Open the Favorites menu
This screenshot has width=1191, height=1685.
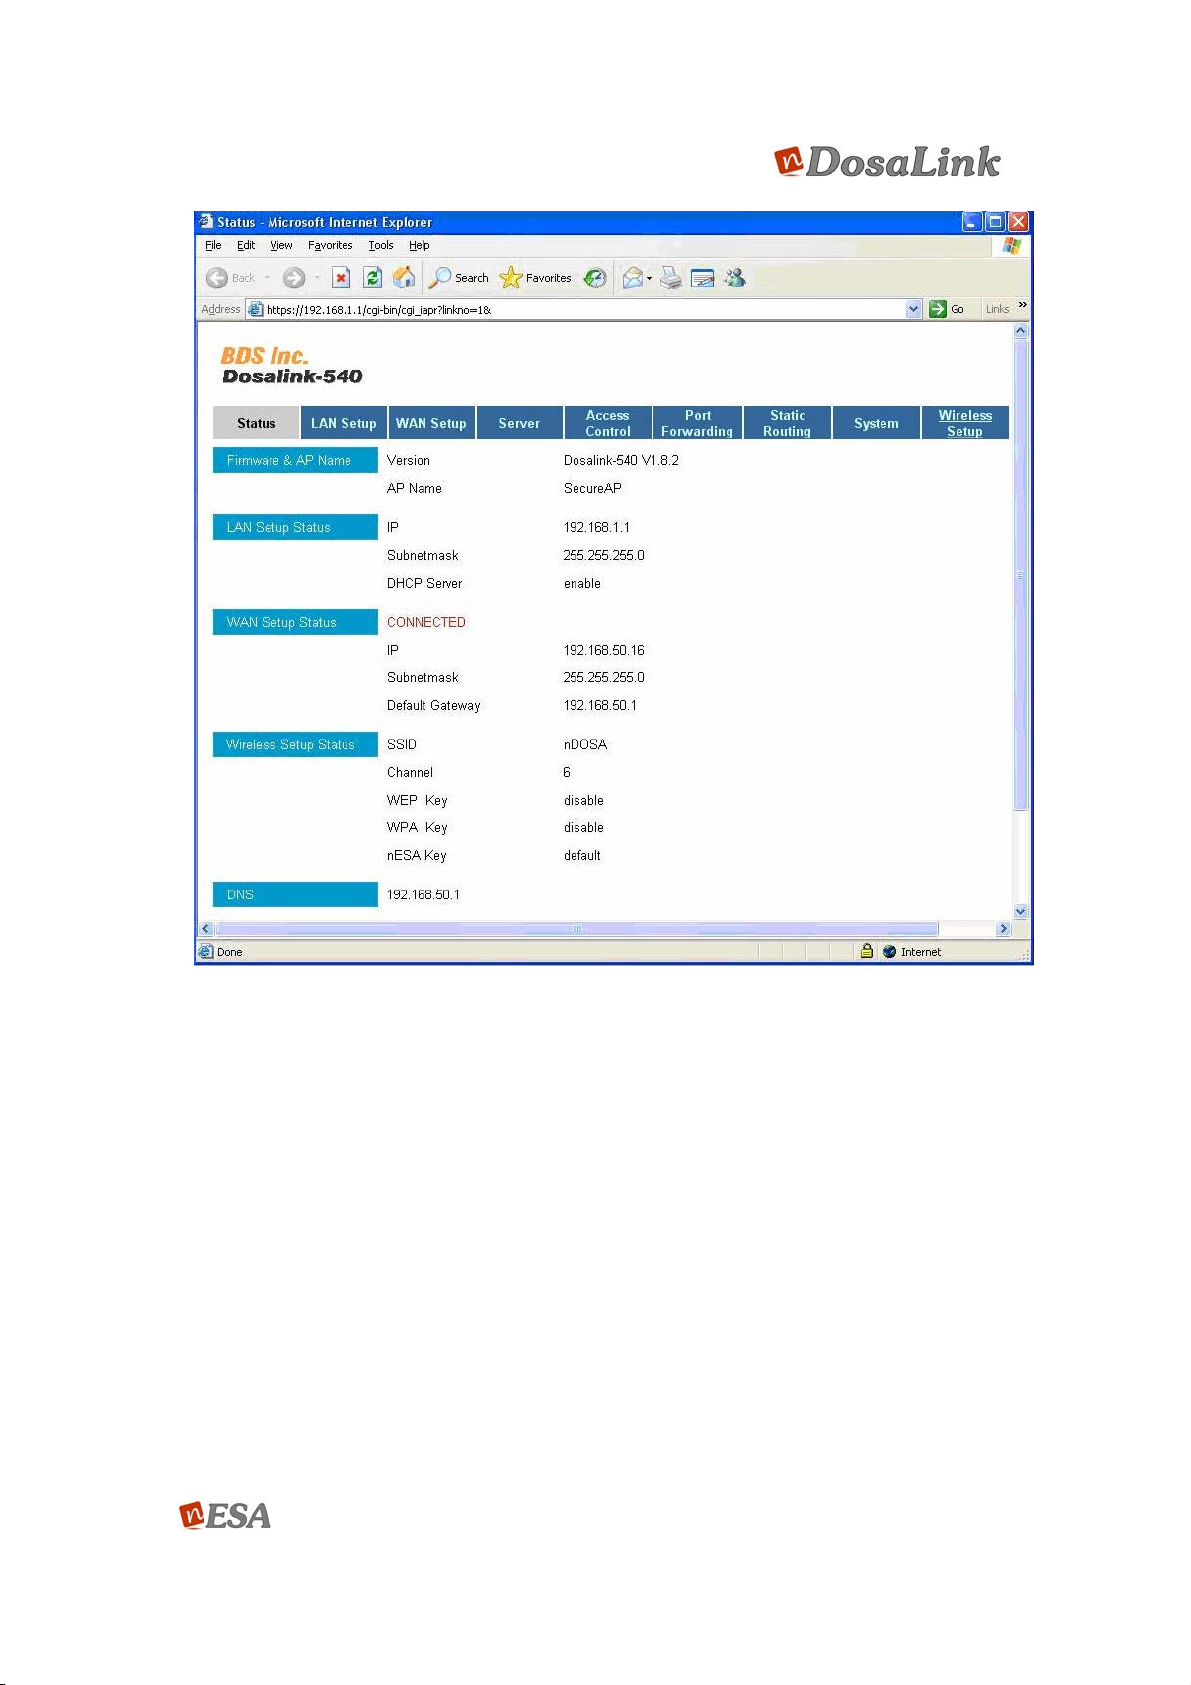tap(330, 245)
